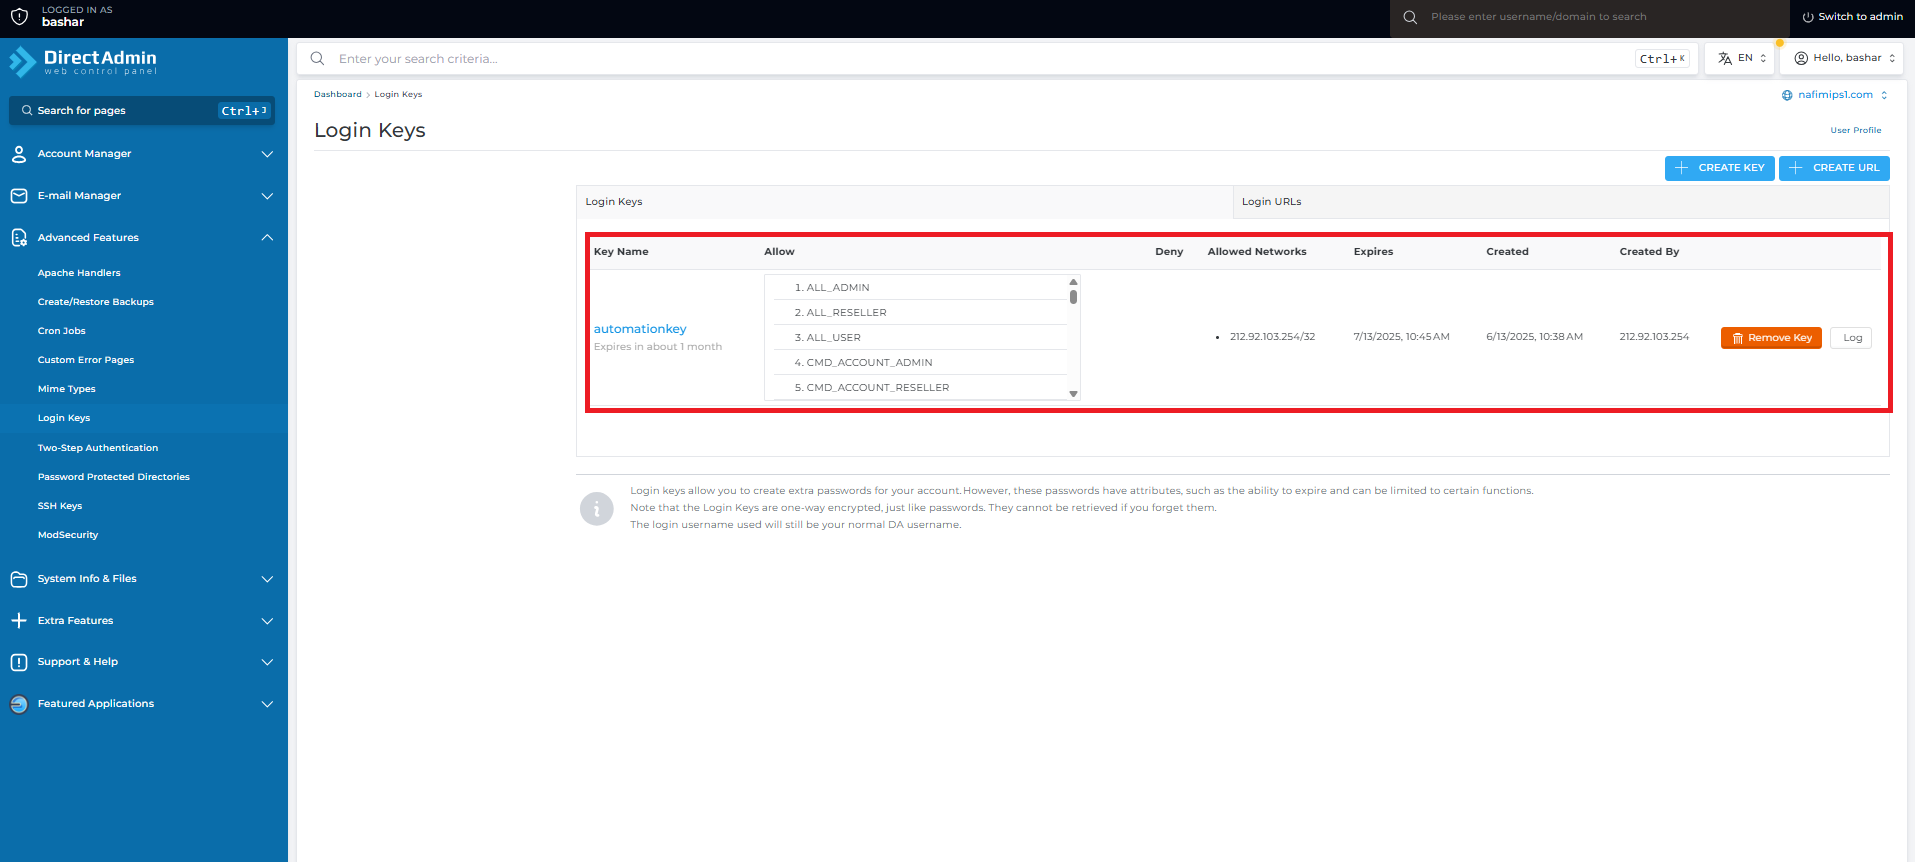1915x862 pixels.
Task: Click the 212.92.103.254/32 allowed network
Action: tap(1272, 337)
